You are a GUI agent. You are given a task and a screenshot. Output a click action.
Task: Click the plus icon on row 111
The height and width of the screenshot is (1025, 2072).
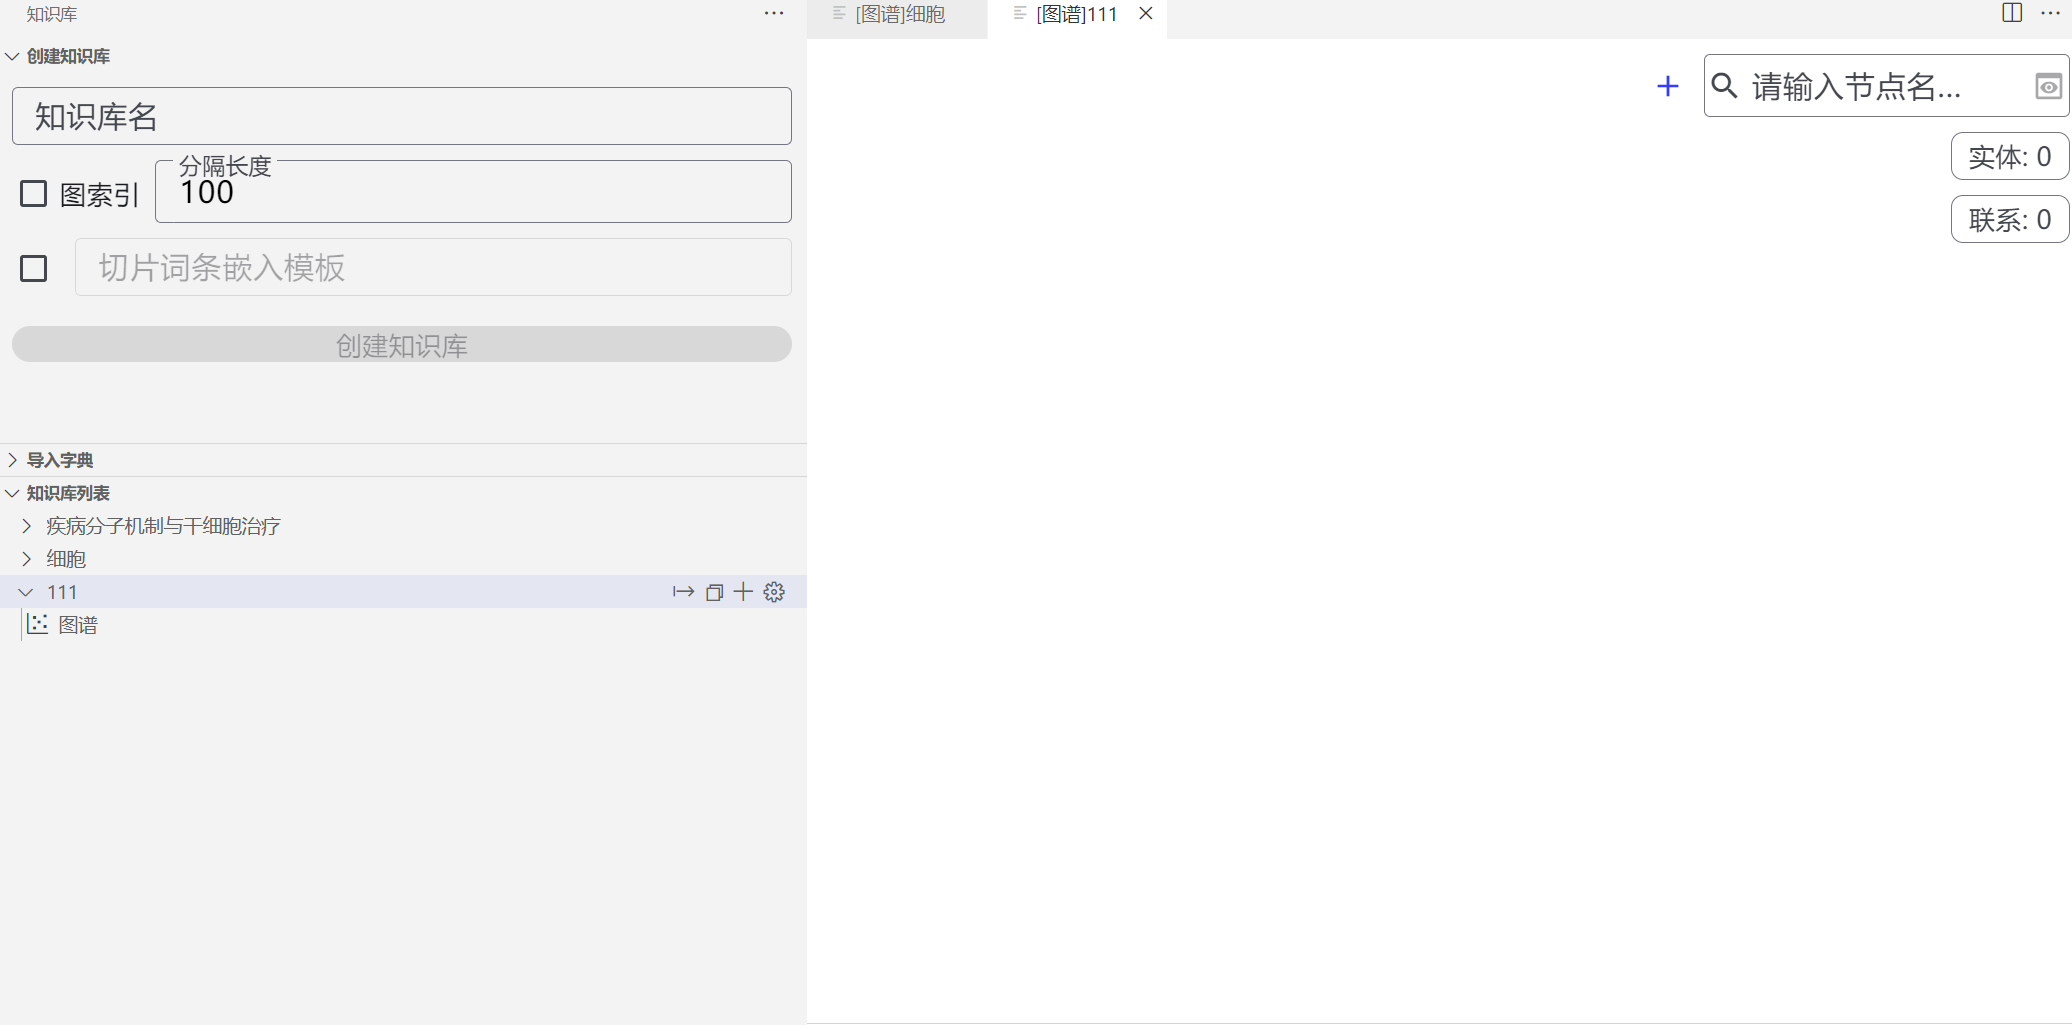pyautogui.click(x=743, y=592)
